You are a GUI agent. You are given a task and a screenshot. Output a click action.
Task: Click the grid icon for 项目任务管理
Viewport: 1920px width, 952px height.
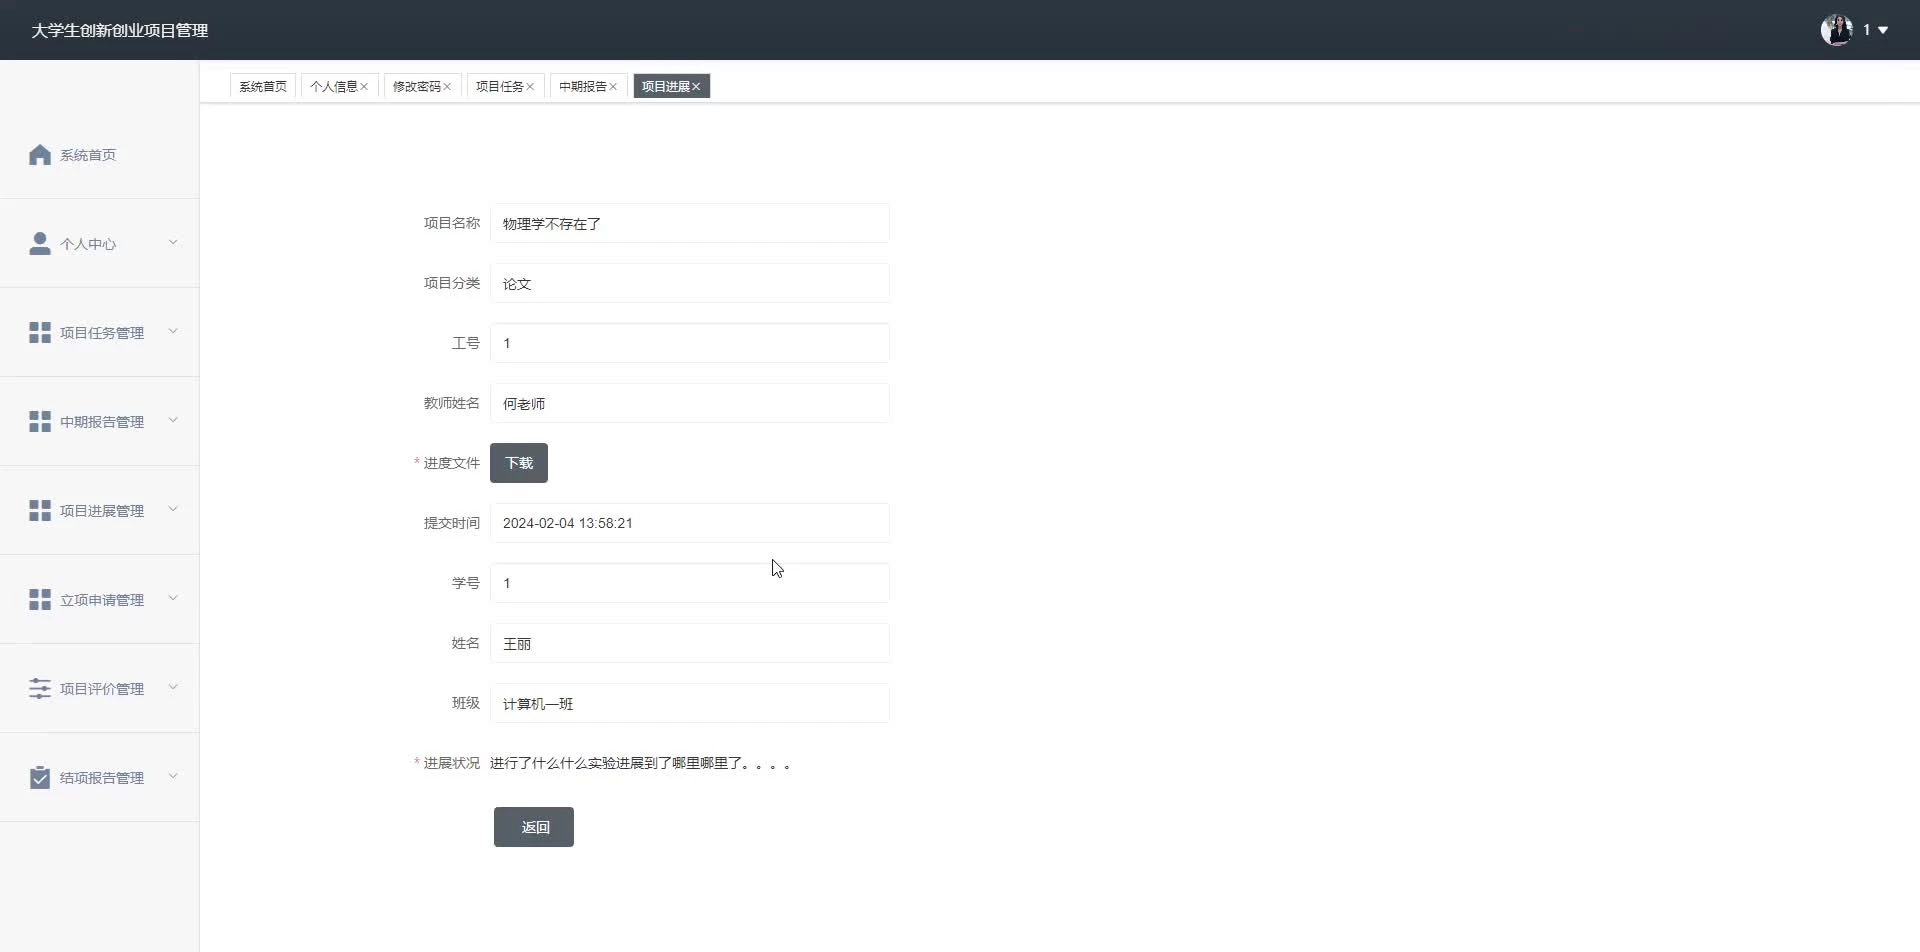coord(40,333)
